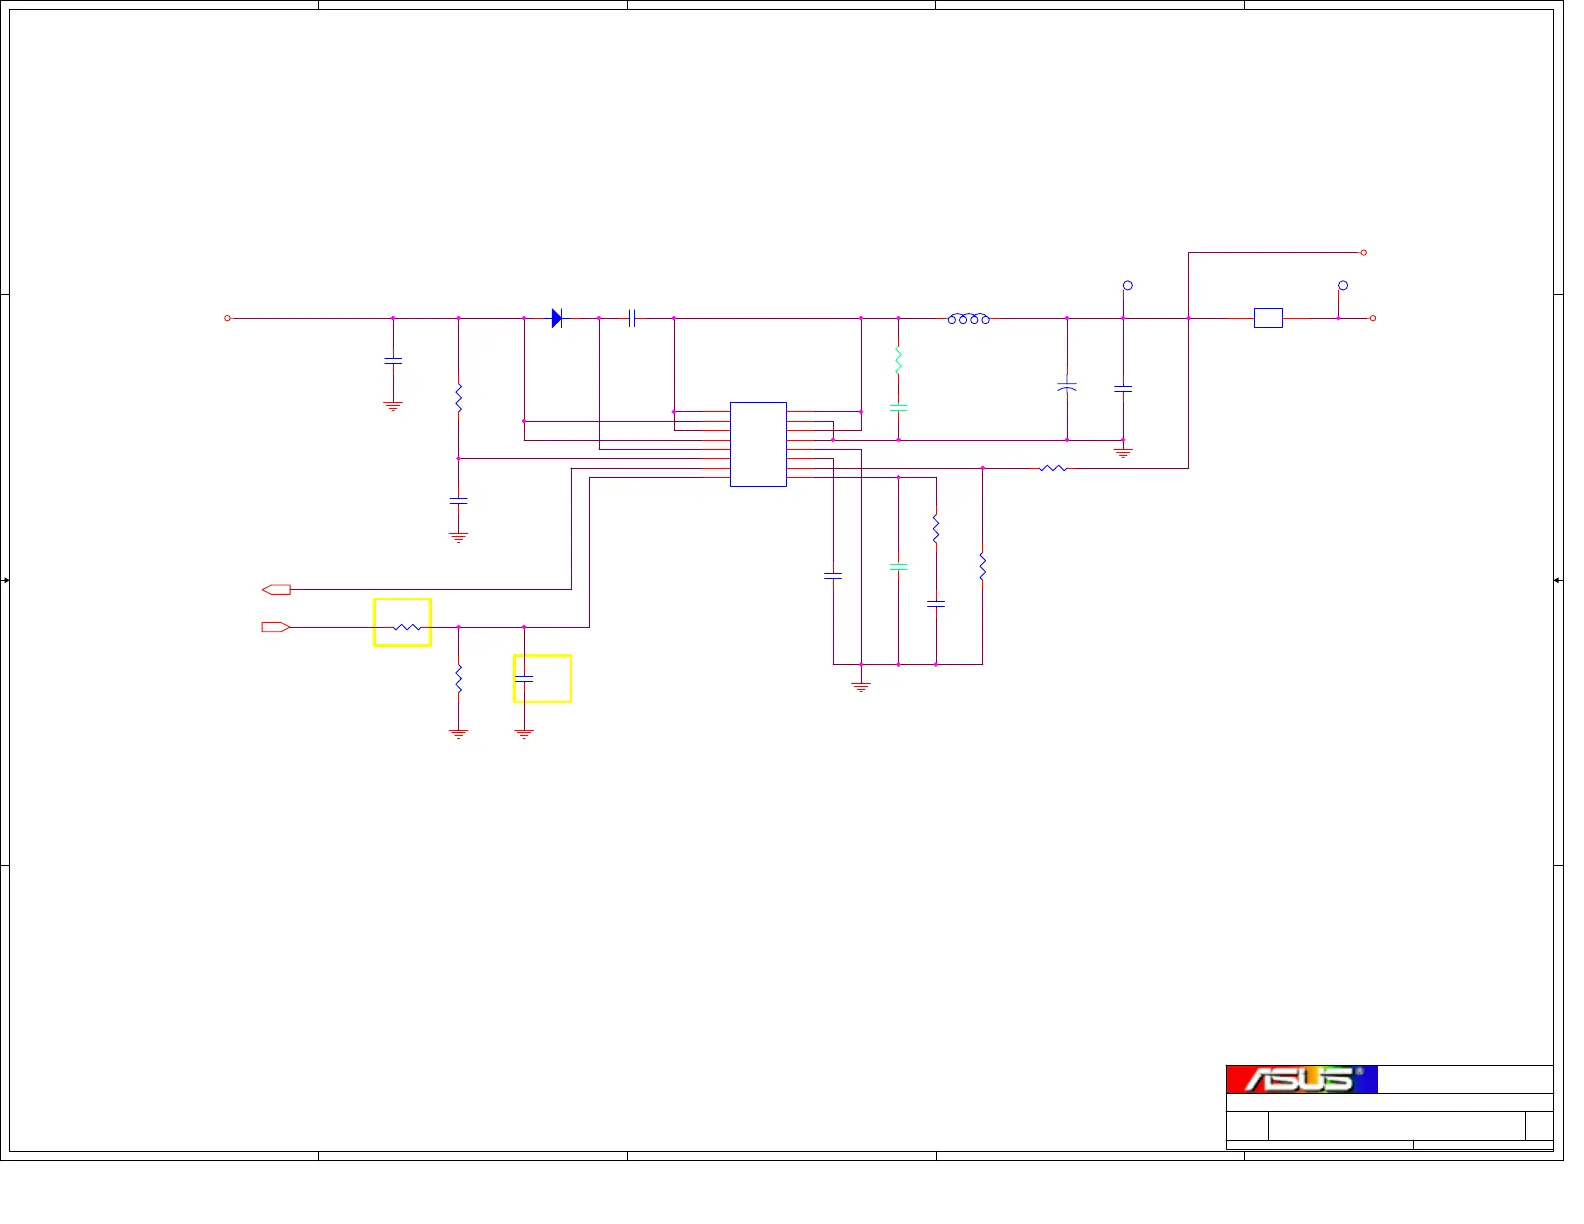The image size is (1584, 1224).
Task: Select the series capacitor right of the diode
Action: (x=632, y=318)
